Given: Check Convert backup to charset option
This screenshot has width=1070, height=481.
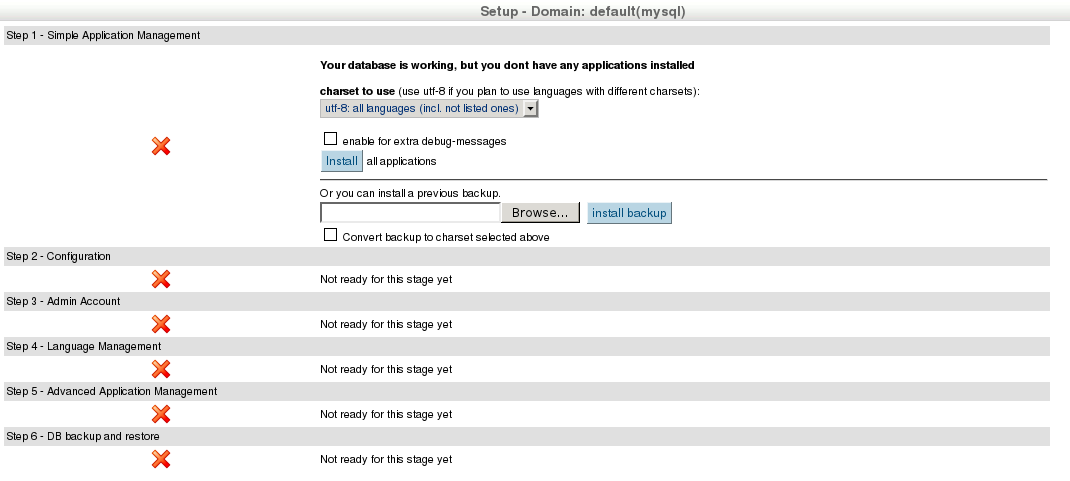Looking at the screenshot, I should [x=330, y=235].
